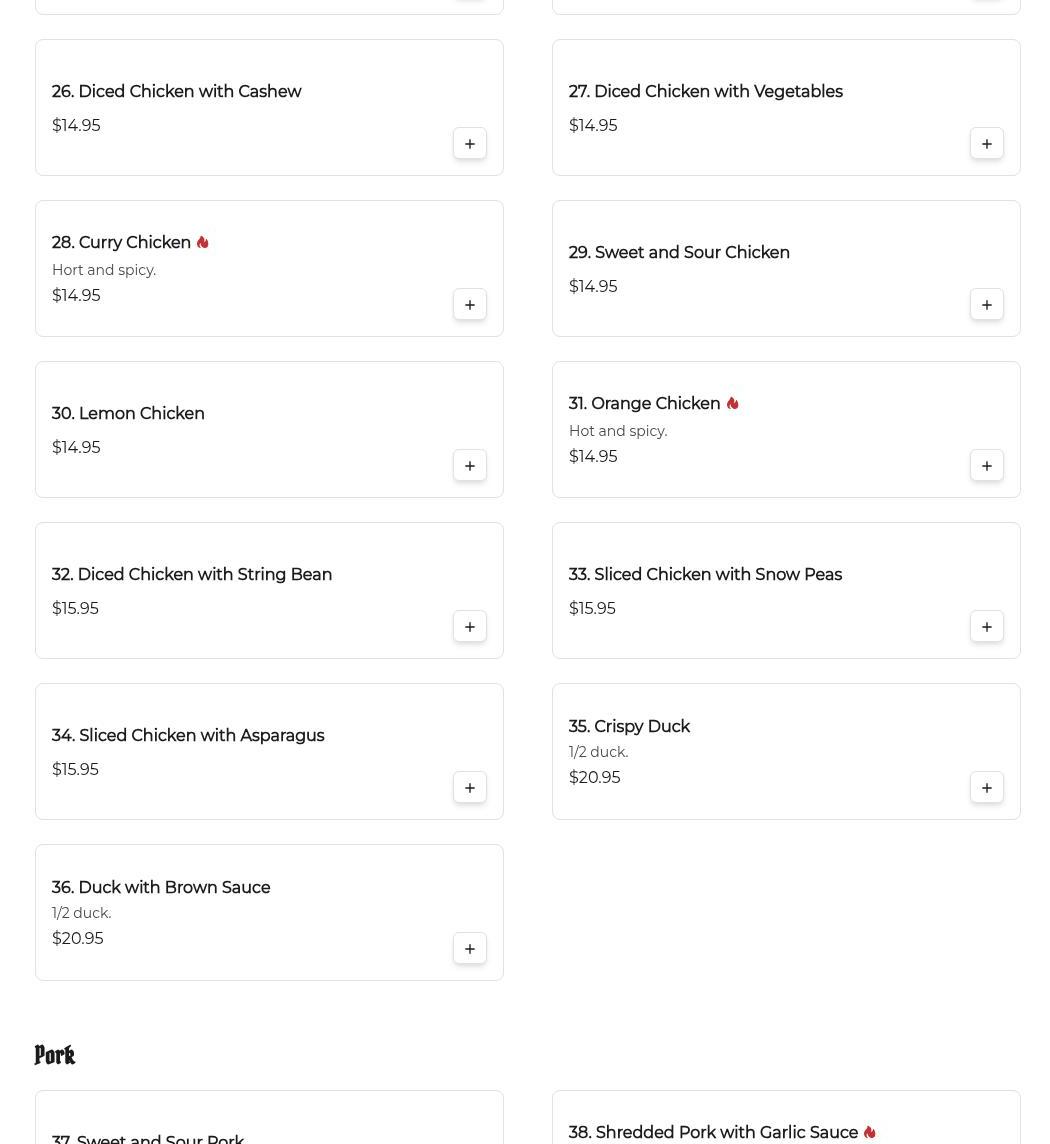Click plus button for Curry Chicken
The image size is (1050, 1144).
pyautogui.click(x=469, y=305)
